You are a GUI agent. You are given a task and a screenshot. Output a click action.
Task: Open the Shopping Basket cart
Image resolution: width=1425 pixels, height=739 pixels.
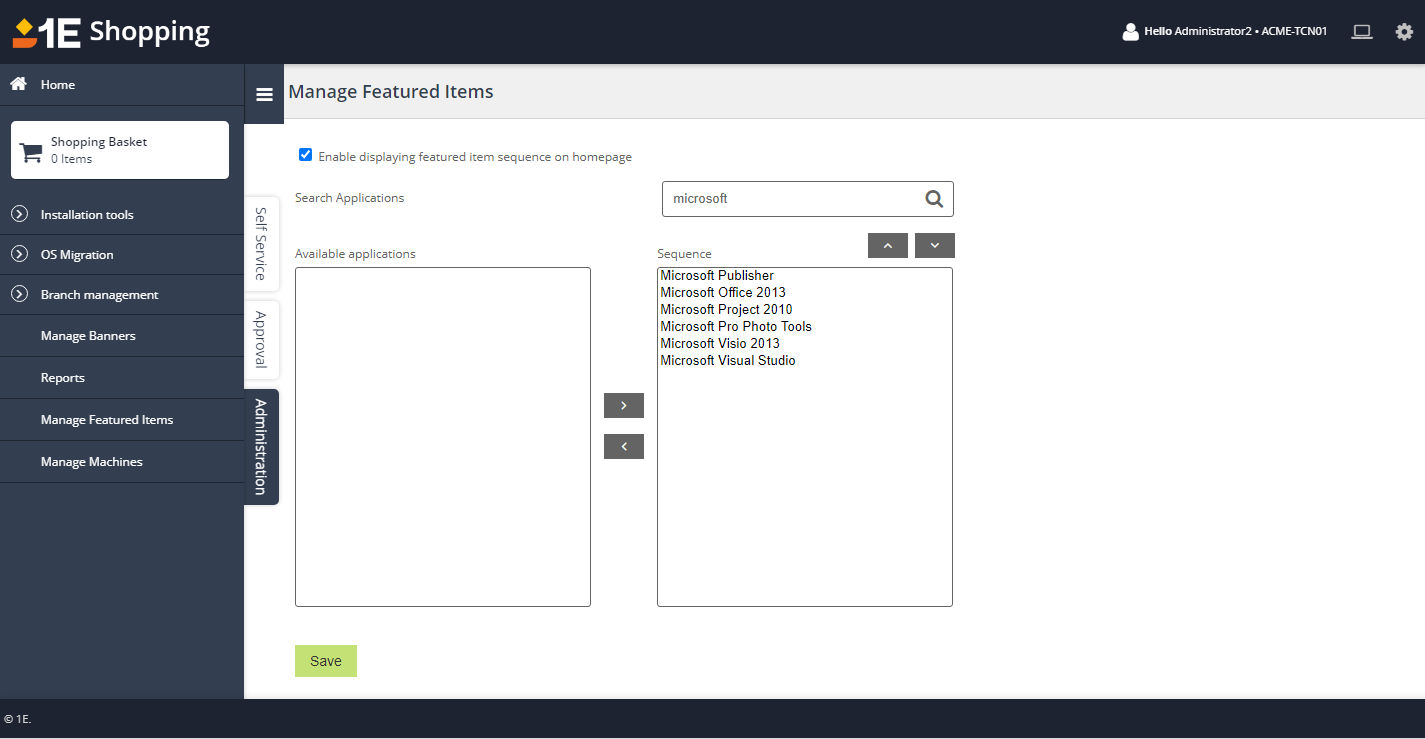click(x=120, y=150)
